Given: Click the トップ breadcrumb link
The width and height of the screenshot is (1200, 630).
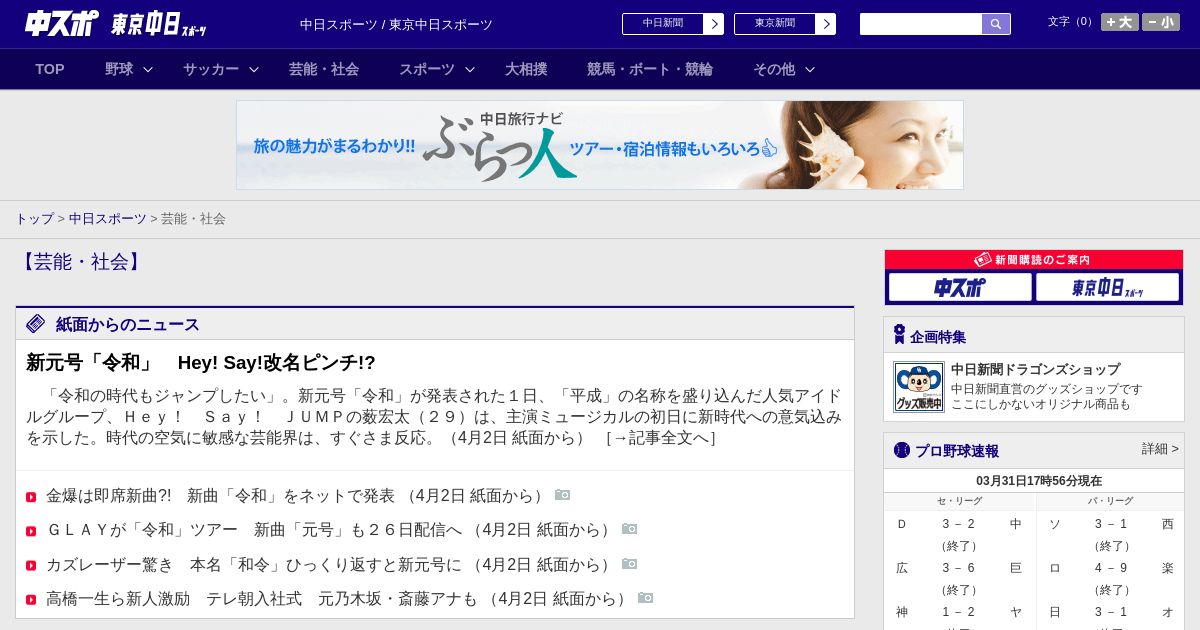Looking at the screenshot, I should click(x=34, y=218).
